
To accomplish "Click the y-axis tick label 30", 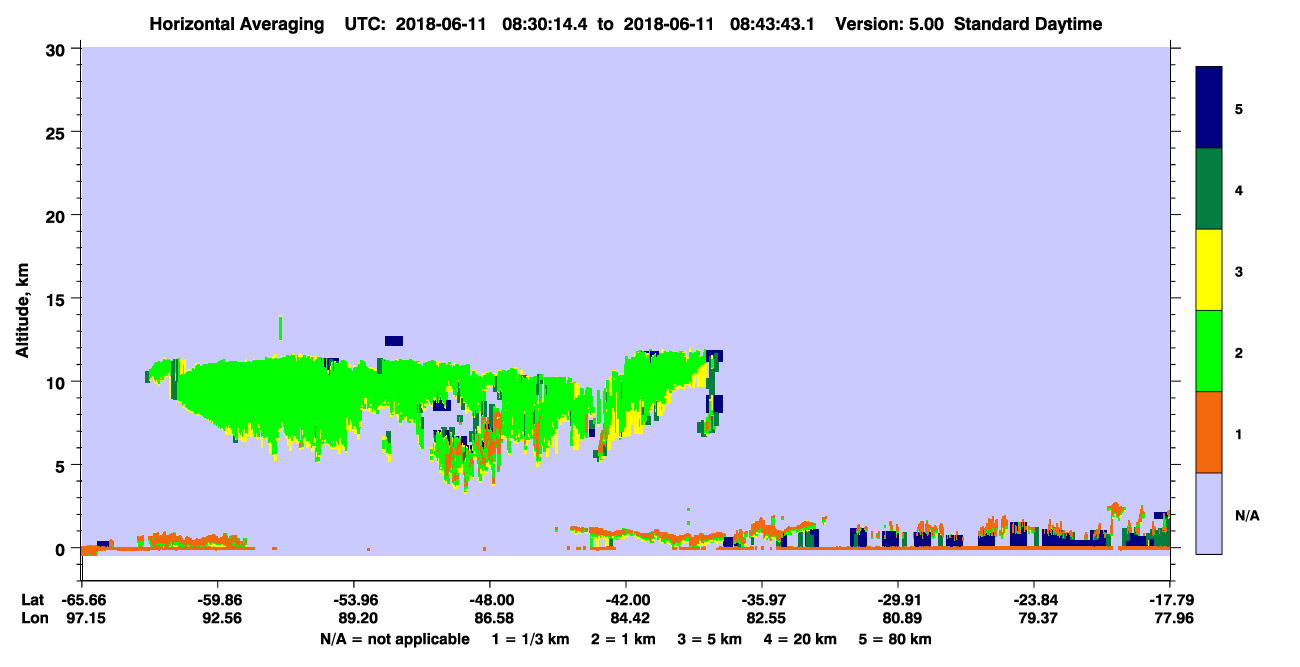I will coord(58,48).
